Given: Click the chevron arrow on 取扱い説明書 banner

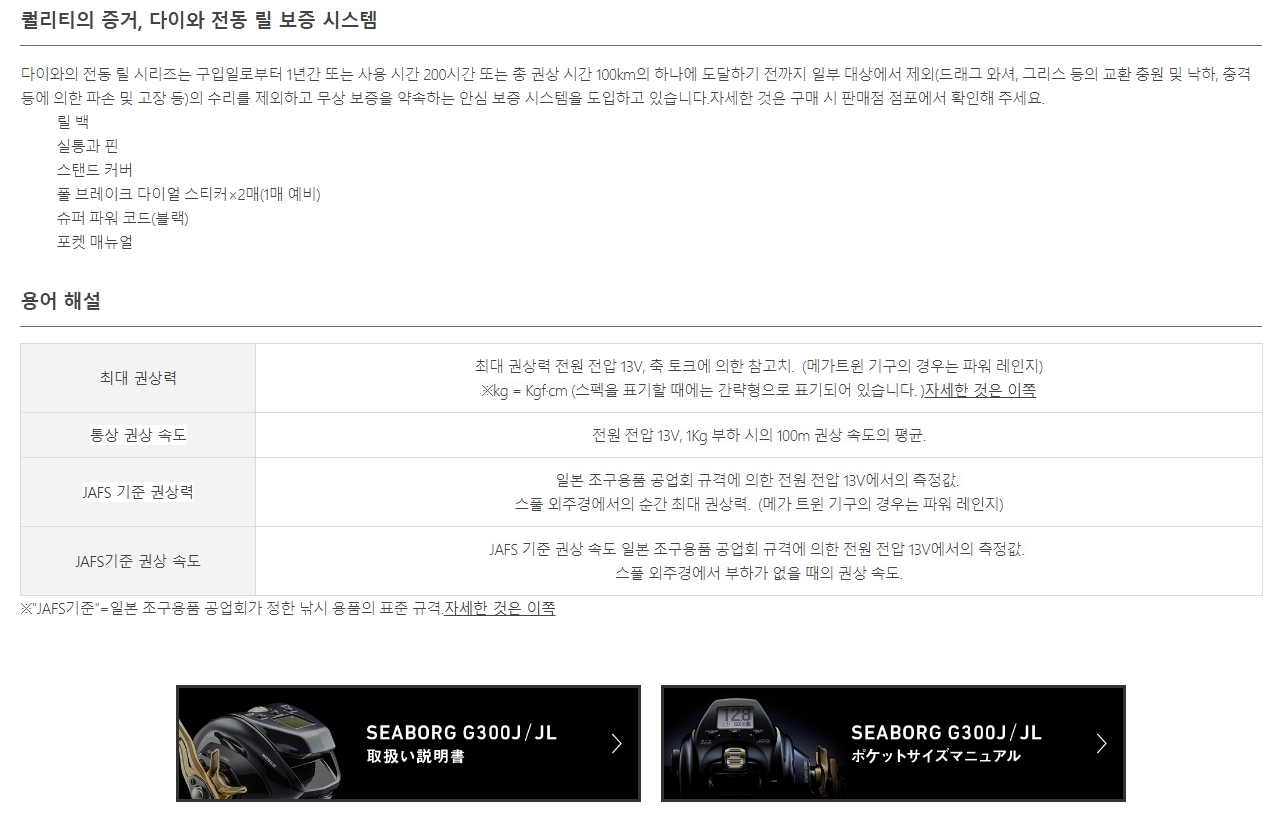Looking at the screenshot, I should coord(616,743).
